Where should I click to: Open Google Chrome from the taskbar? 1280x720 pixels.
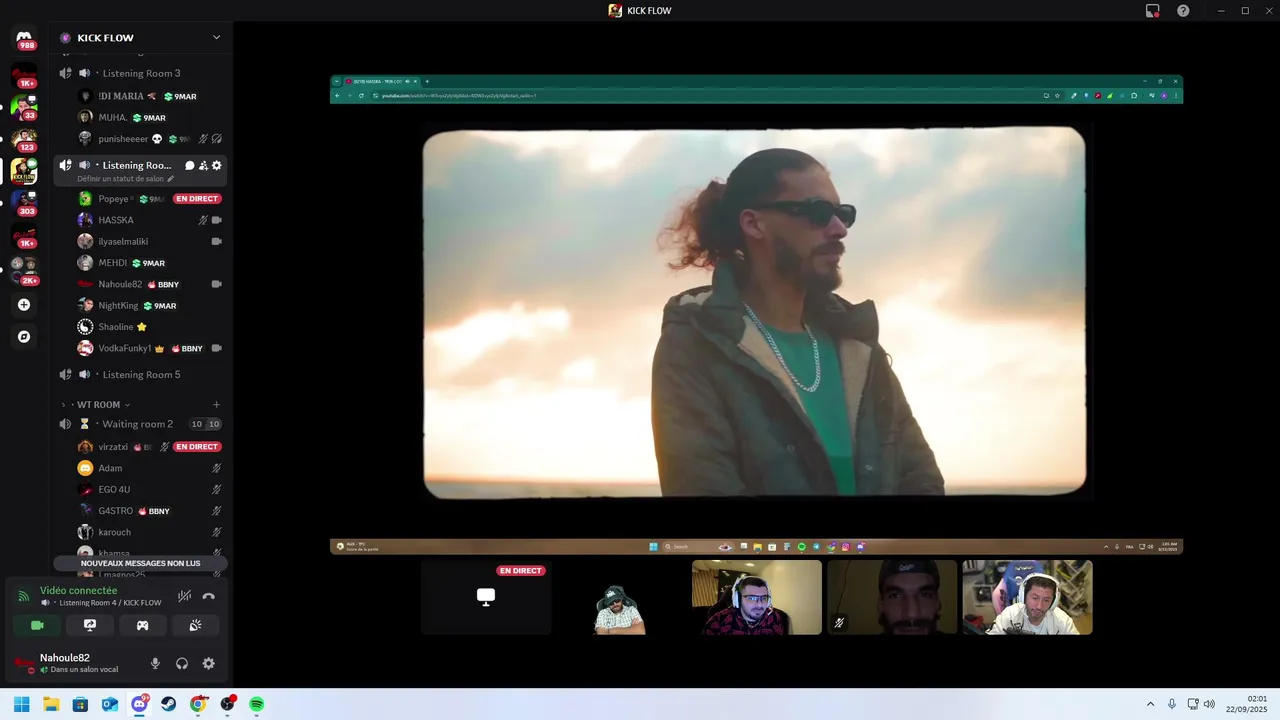(198, 704)
